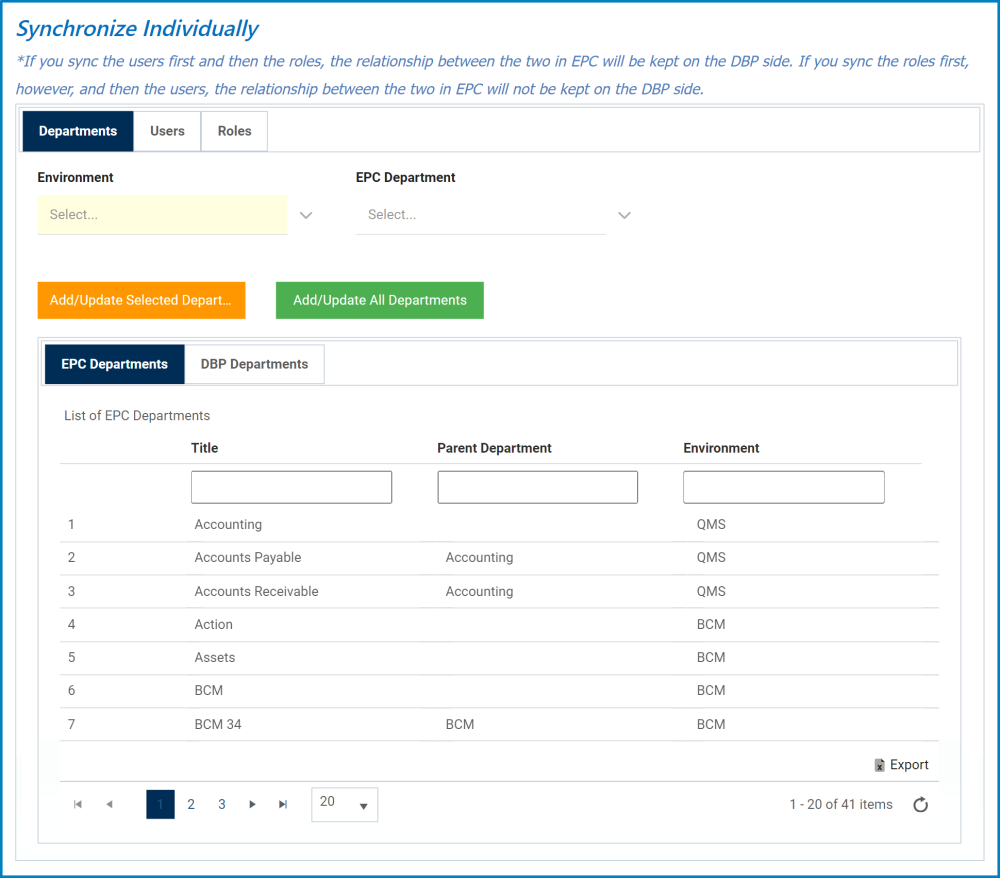Go to the last page of departments
The height and width of the screenshot is (878, 1000).
(x=282, y=804)
